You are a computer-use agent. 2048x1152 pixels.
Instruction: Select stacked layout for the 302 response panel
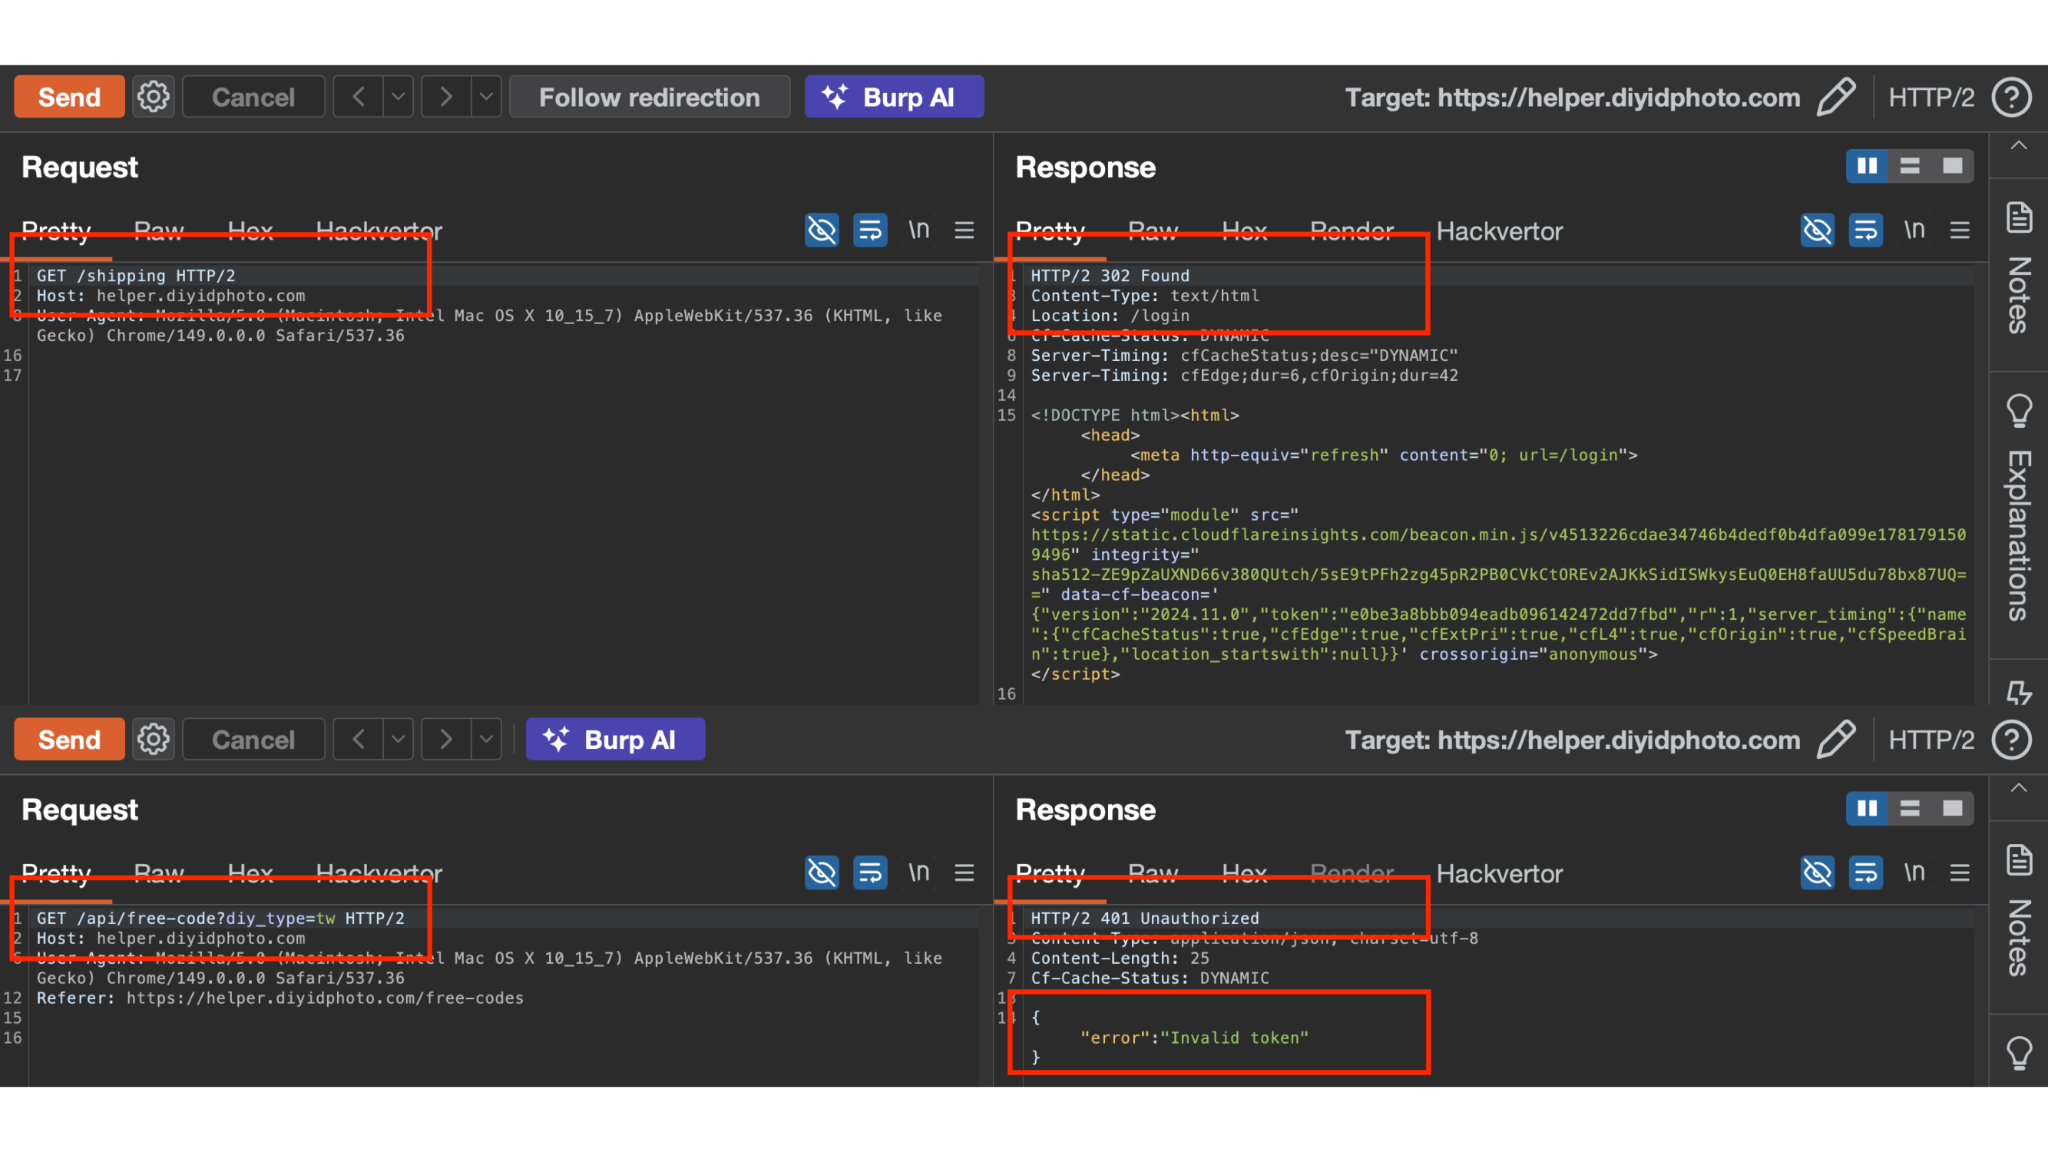[x=1910, y=166]
